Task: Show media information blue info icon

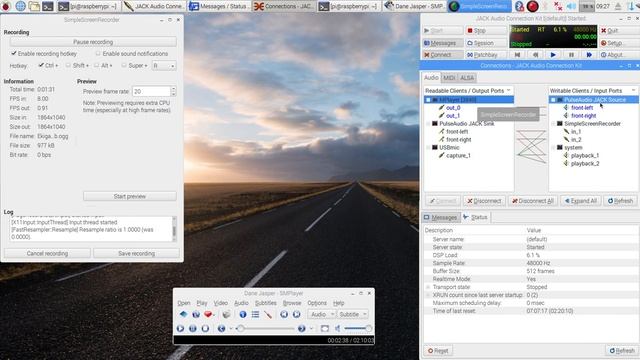Action: (243, 314)
